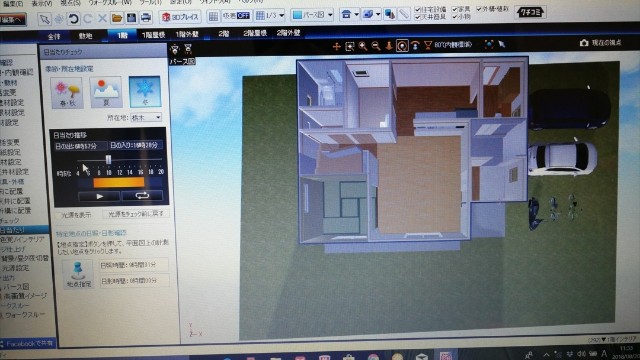Screen dimensions: 640x360
Task: Click the 地点指定 pin button
Action: click(x=78, y=274)
